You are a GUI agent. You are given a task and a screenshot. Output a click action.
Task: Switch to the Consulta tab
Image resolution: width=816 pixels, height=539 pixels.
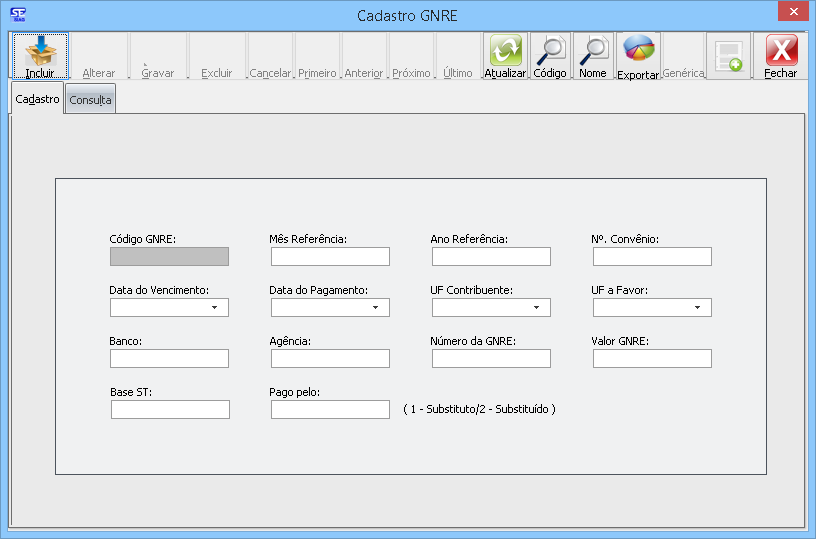pyautogui.click(x=90, y=100)
